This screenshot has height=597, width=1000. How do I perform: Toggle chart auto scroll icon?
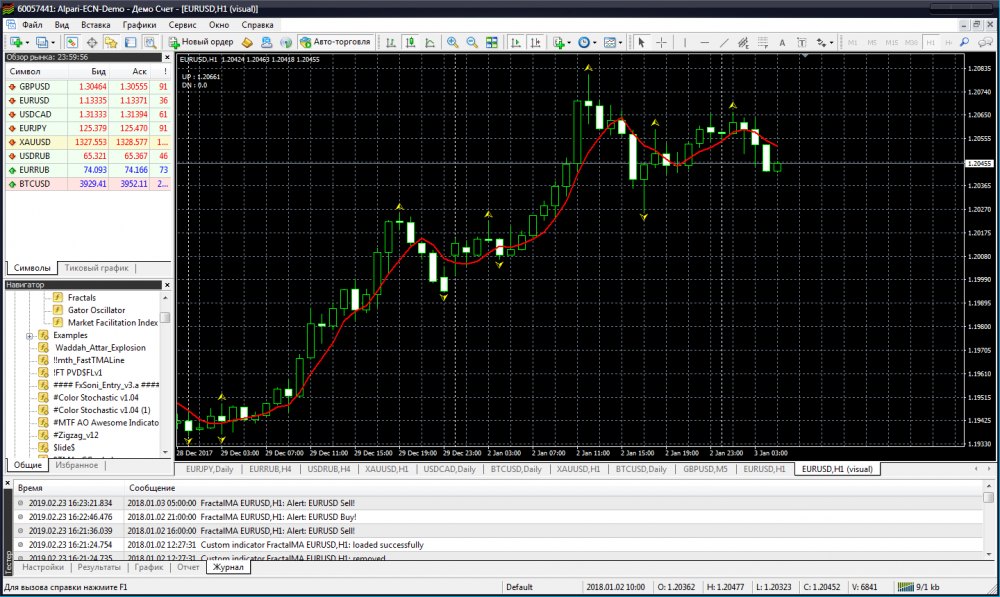pyautogui.click(x=515, y=42)
